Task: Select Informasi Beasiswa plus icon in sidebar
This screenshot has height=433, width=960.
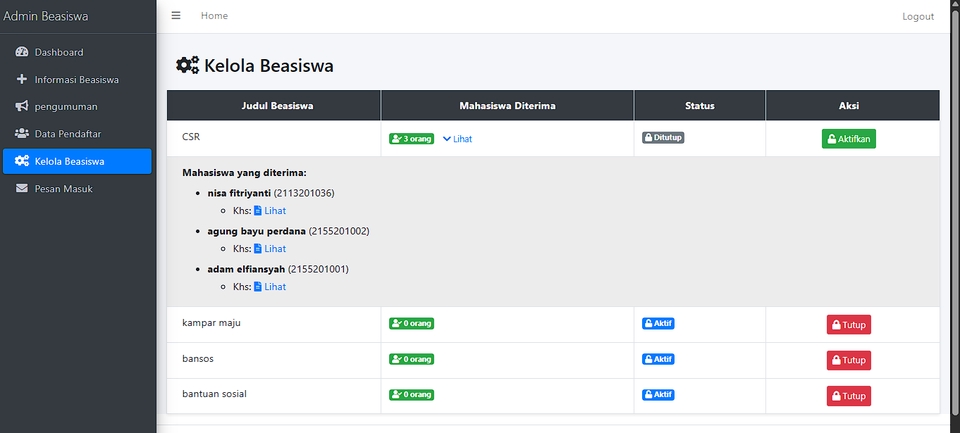Action: [22, 79]
